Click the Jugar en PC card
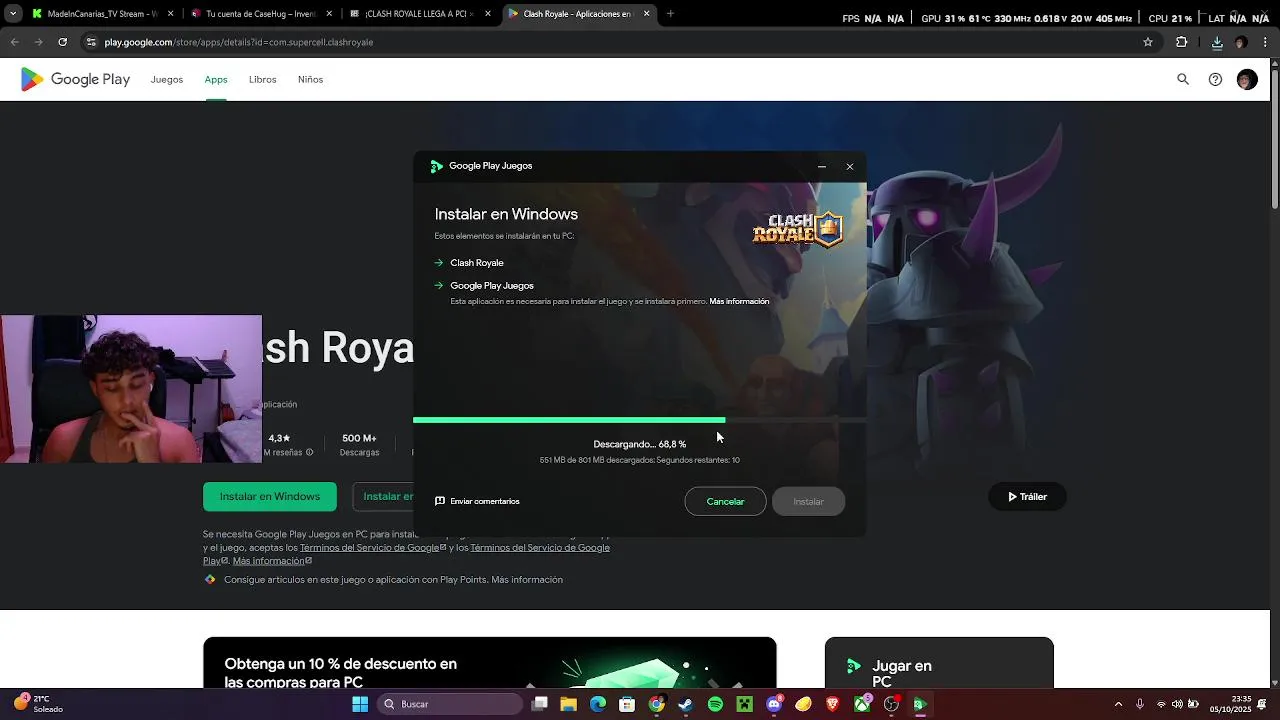This screenshot has width=1280, height=720. pos(939,663)
